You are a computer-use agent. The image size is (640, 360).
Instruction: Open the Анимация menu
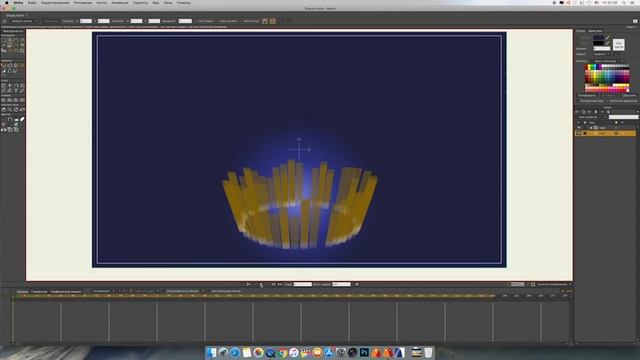pos(120,2)
